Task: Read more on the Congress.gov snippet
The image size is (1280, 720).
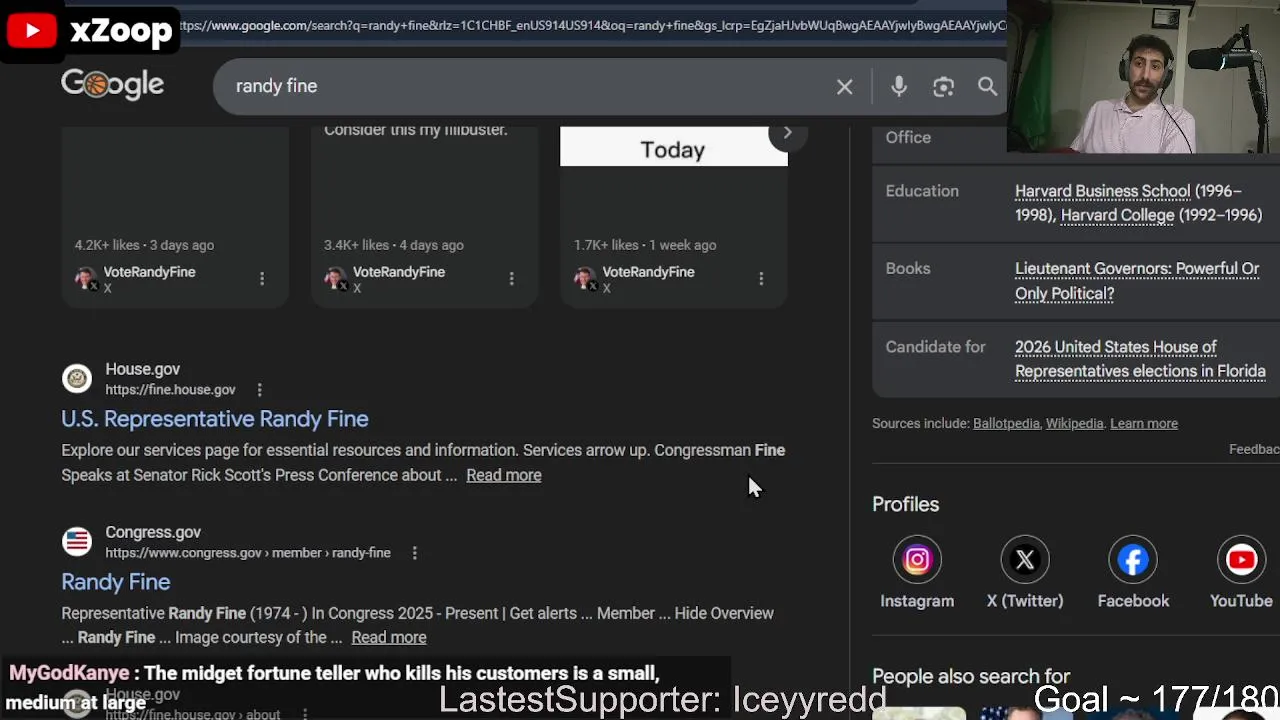Action: (x=389, y=637)
